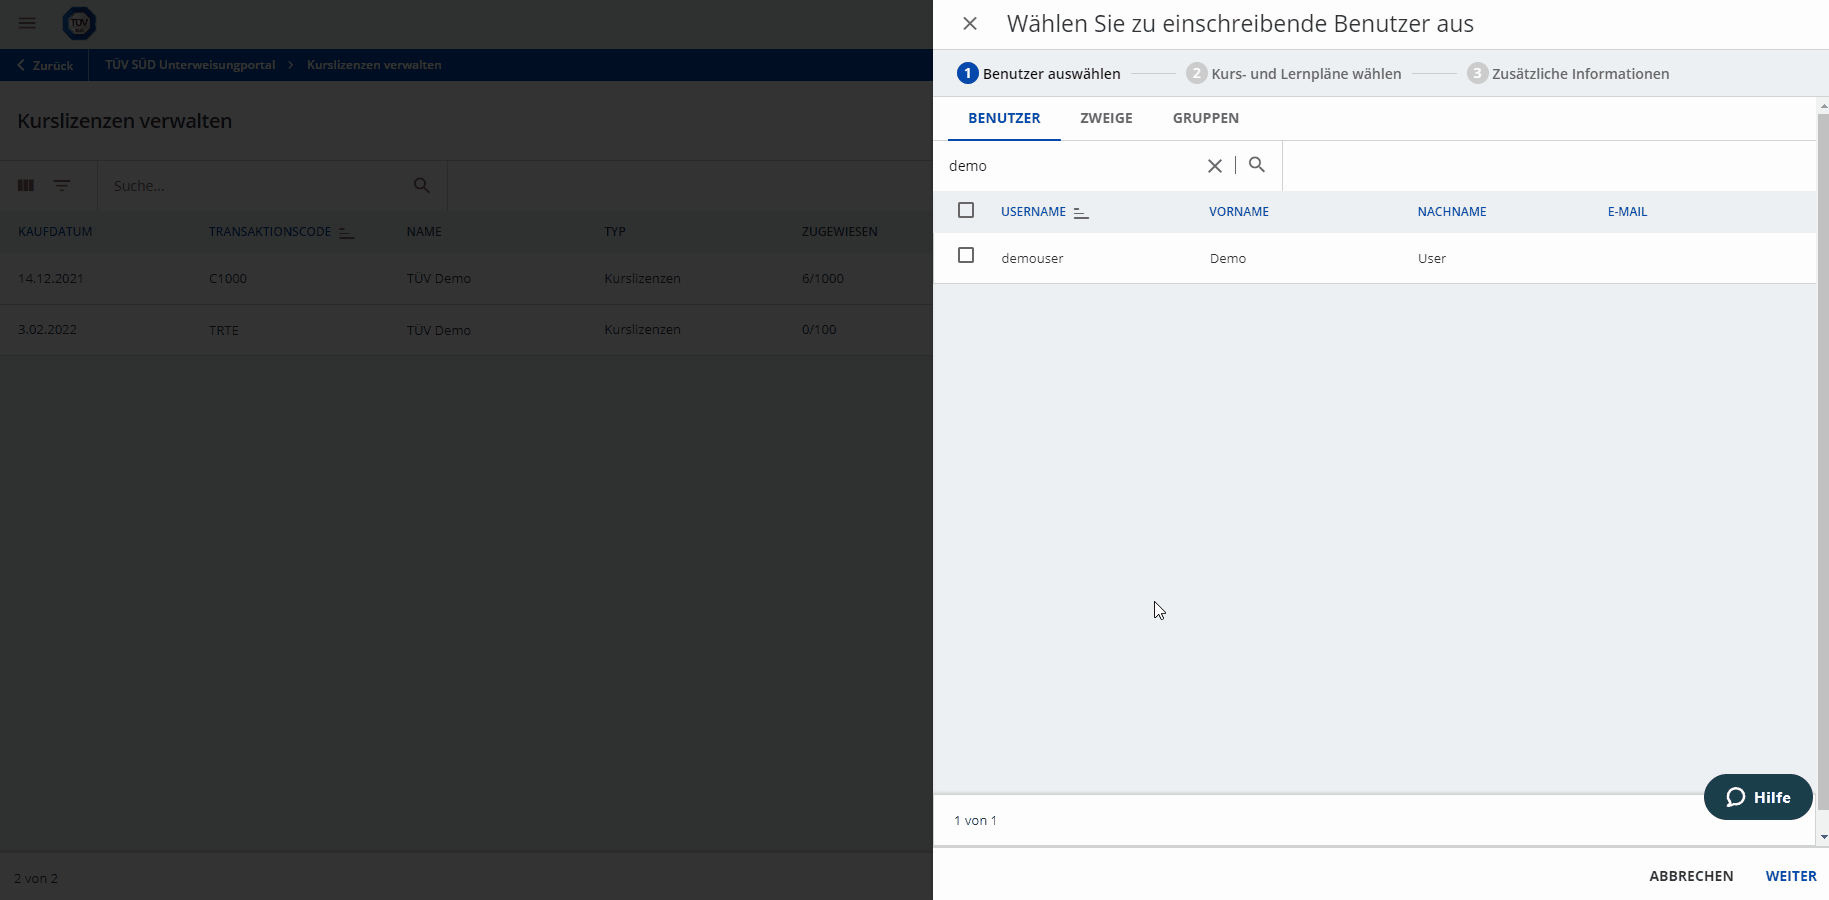This screenshot has height=900, width=1829.
Task: Open the hamburger main menu
Action: pos(27,23)
